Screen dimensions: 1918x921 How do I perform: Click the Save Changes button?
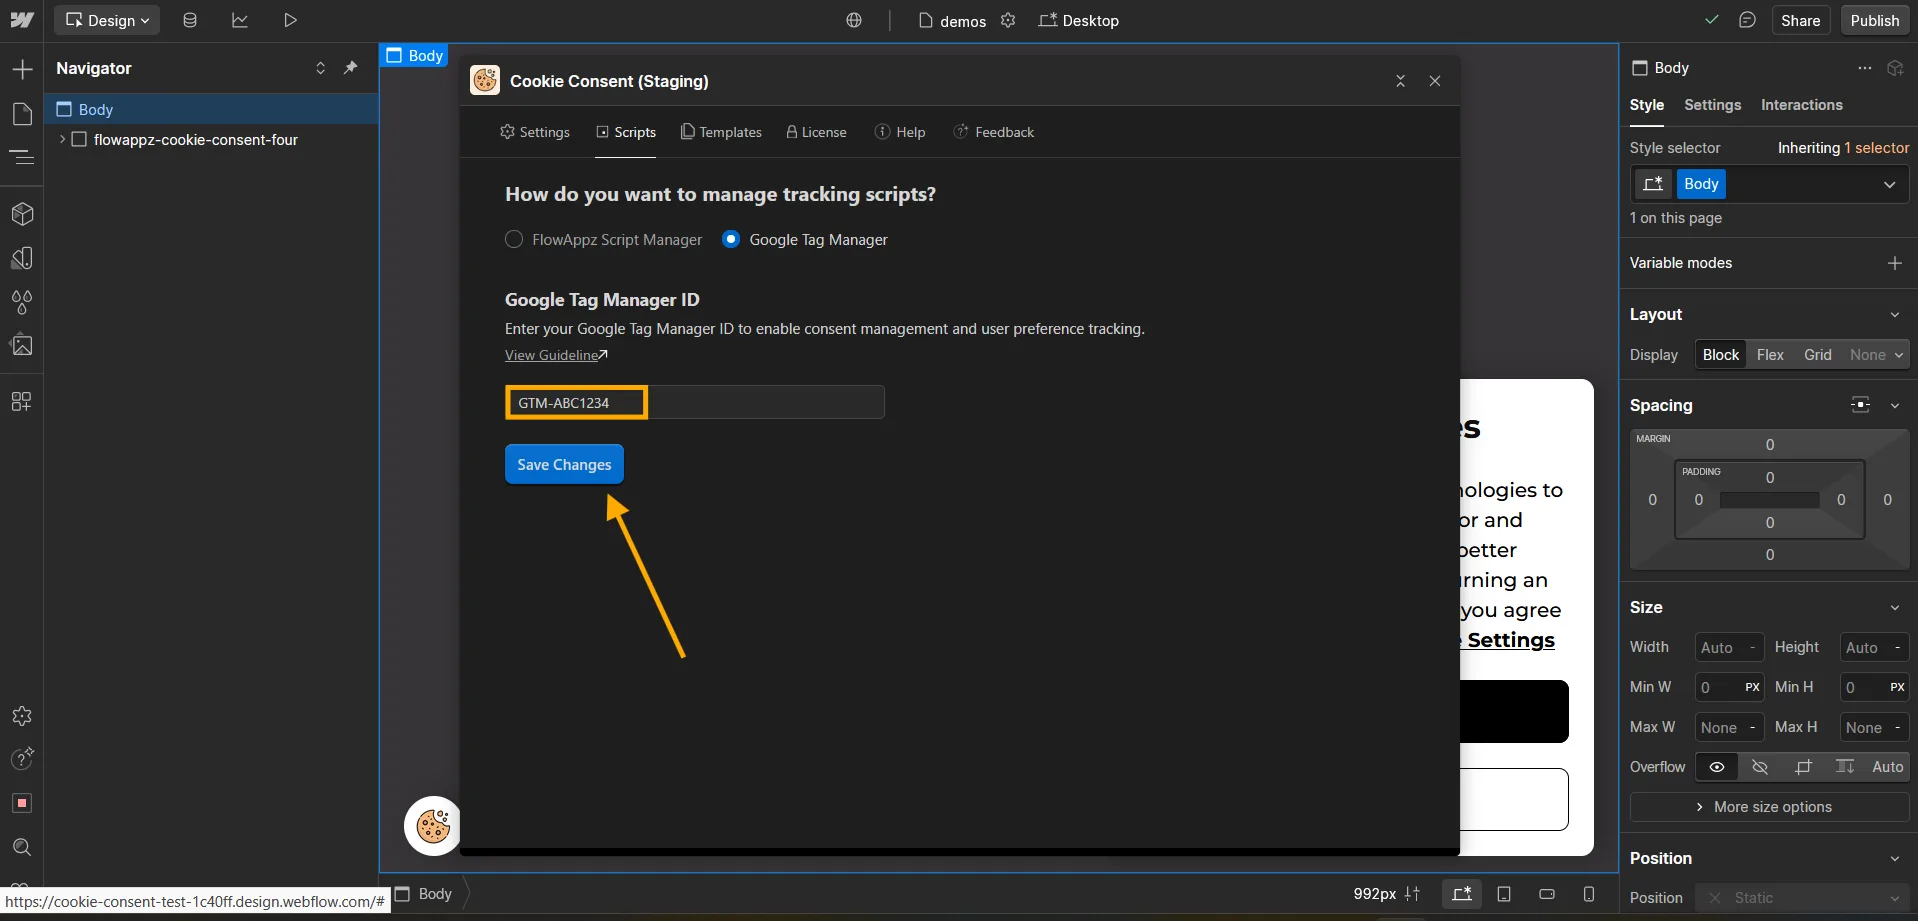pyautogui.click(x=564, y=464)
